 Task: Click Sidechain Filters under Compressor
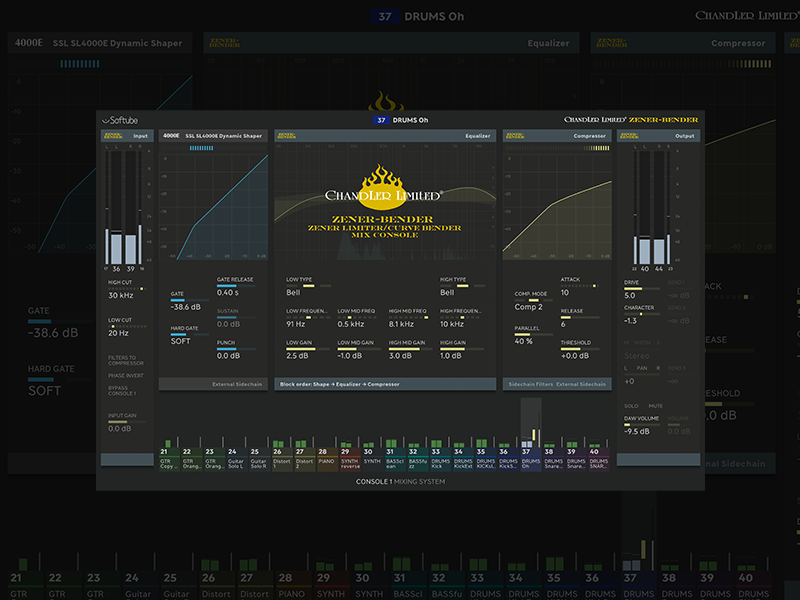click(x=529, y=384)
